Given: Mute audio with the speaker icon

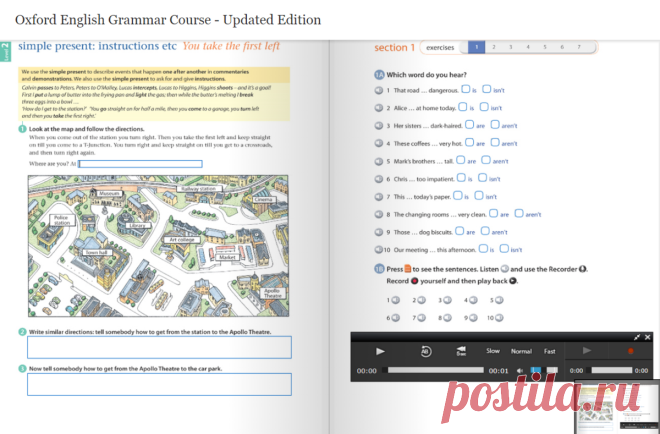Looking at the screenshot, I should click(520, 371).
